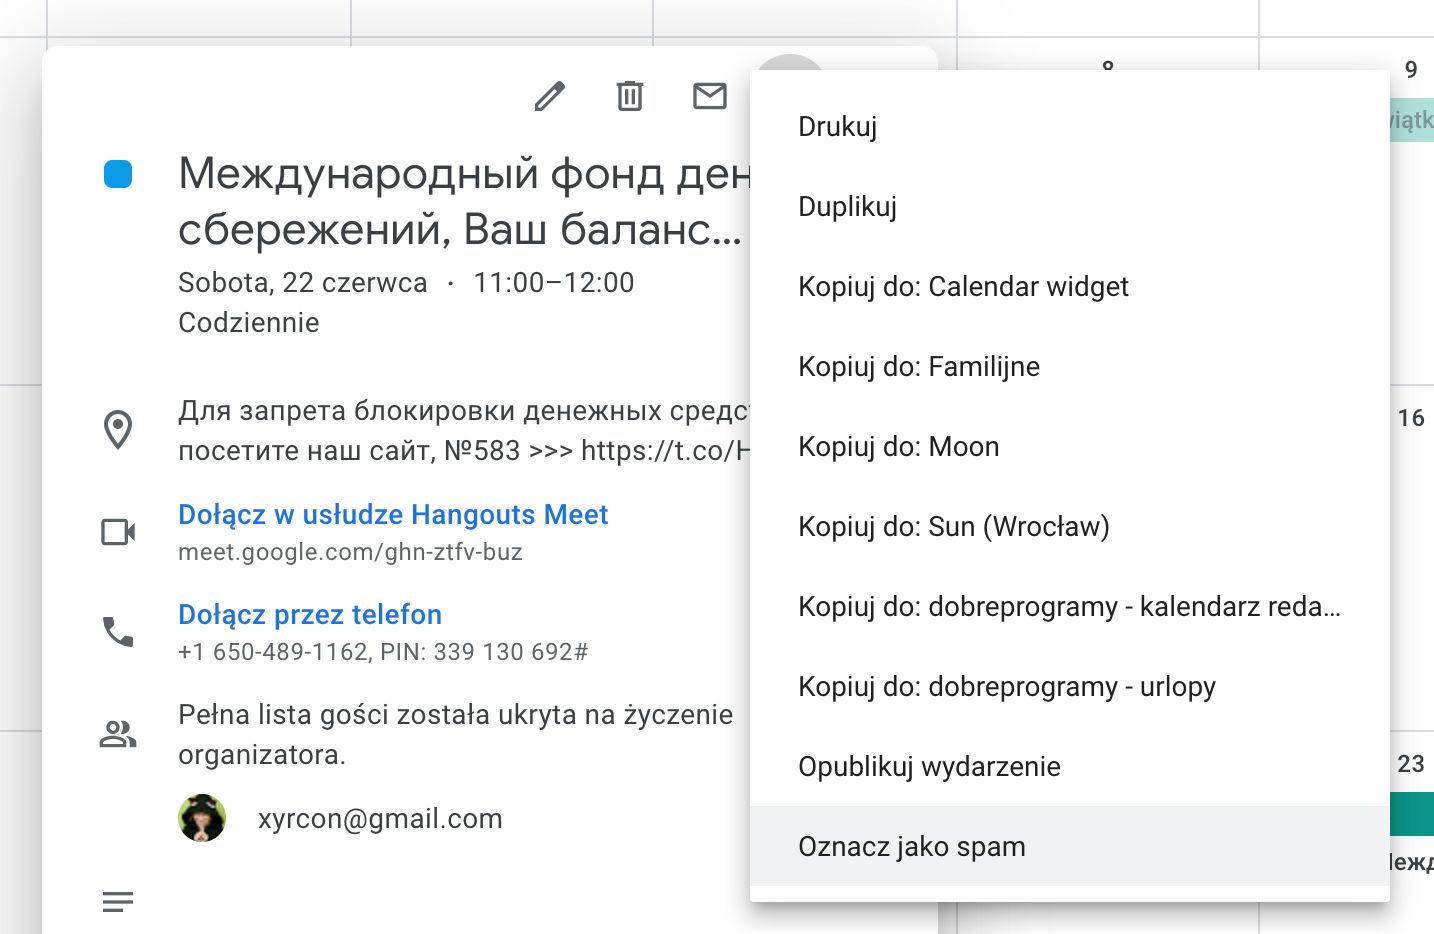Click the envelope email guests icon

709,96
